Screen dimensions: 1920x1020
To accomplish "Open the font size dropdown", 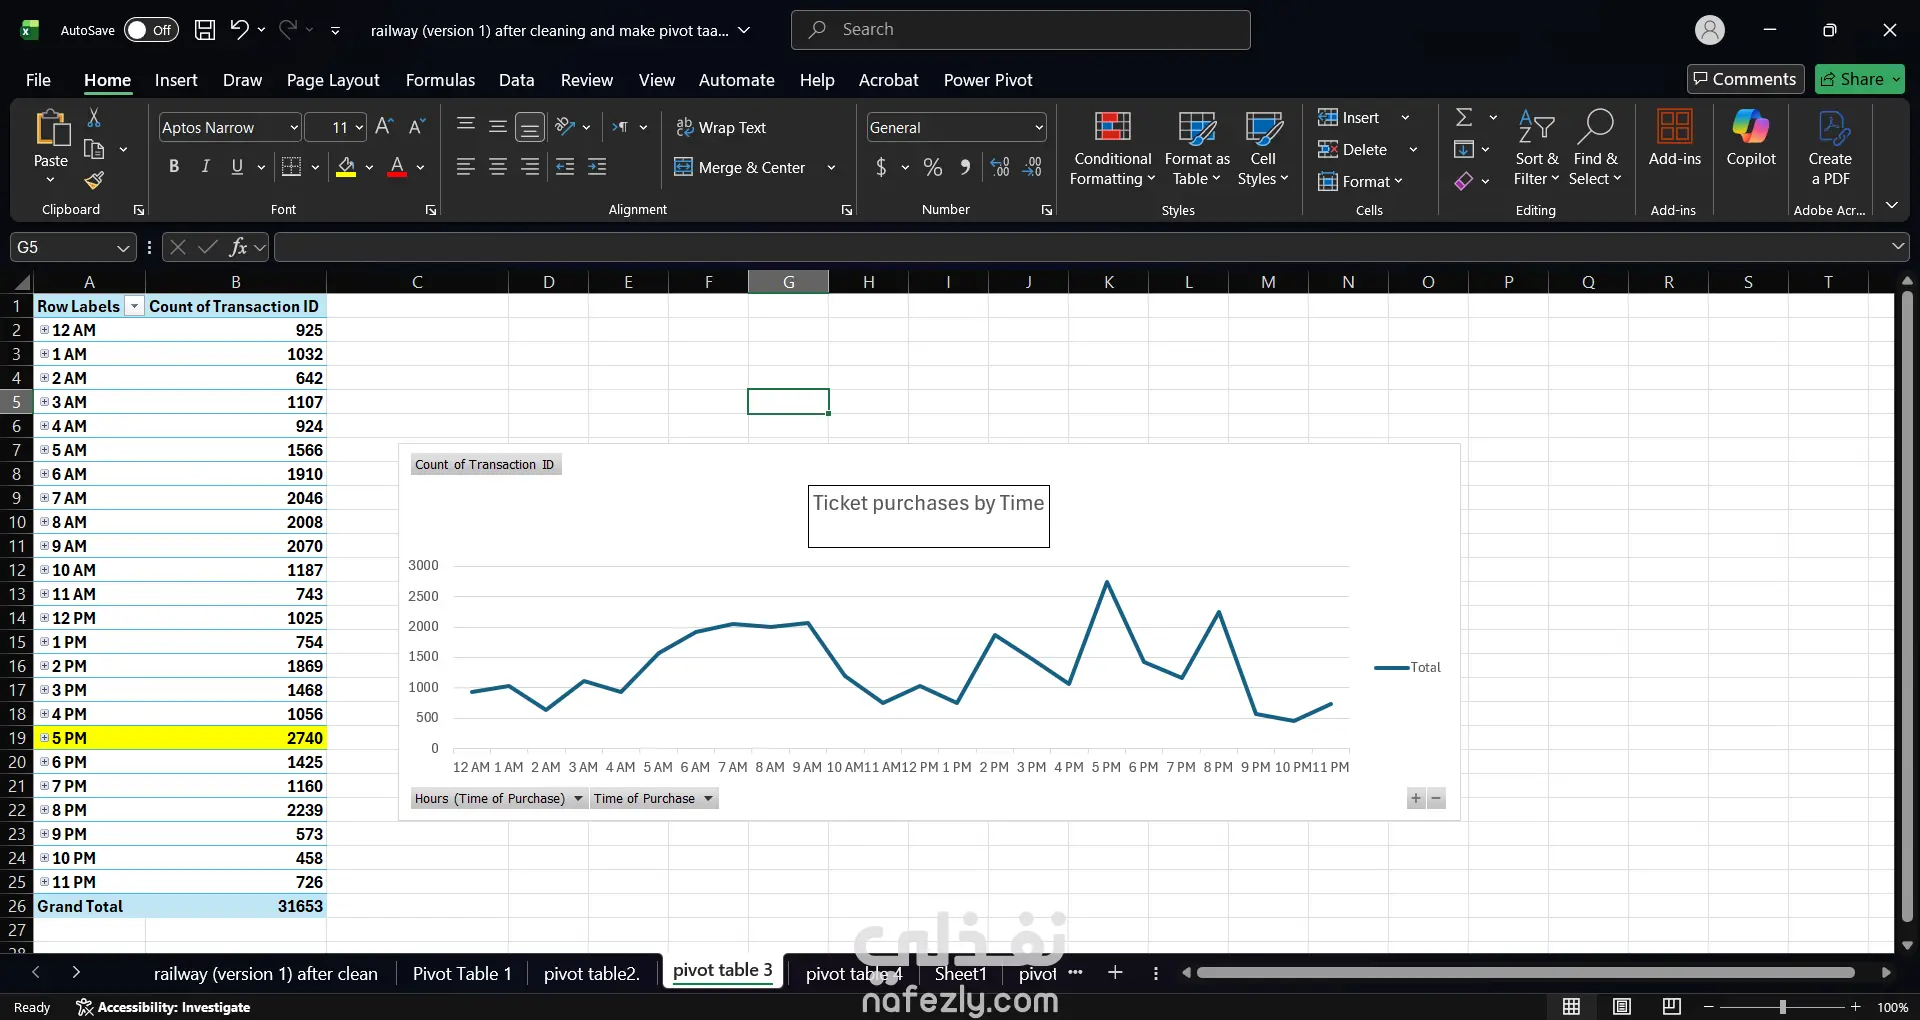I will tap(359, 127).
